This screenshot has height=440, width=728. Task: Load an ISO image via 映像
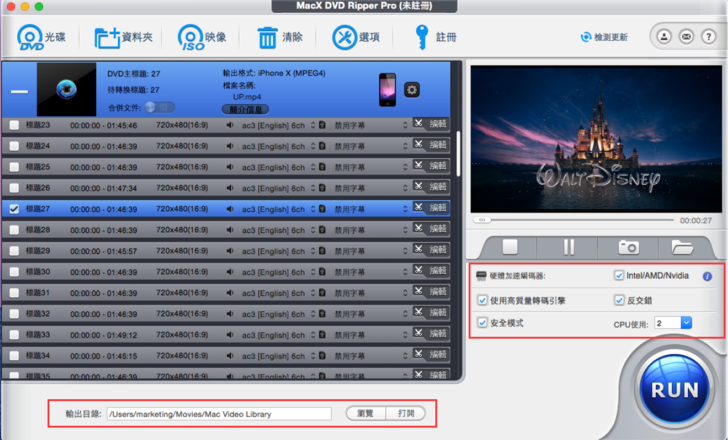[202, 37]
